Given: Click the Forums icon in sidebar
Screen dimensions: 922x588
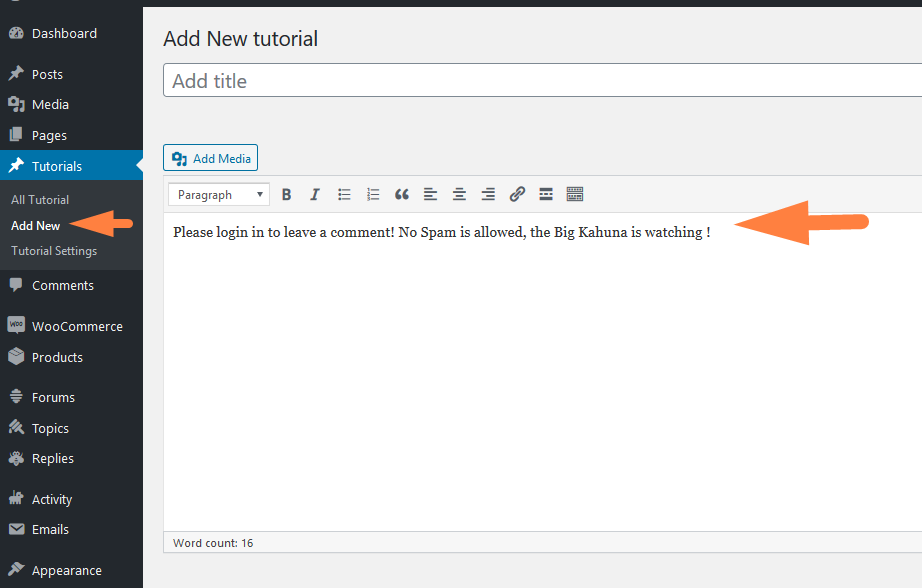Looking at the screenshot, I should (x=16, y=396).
